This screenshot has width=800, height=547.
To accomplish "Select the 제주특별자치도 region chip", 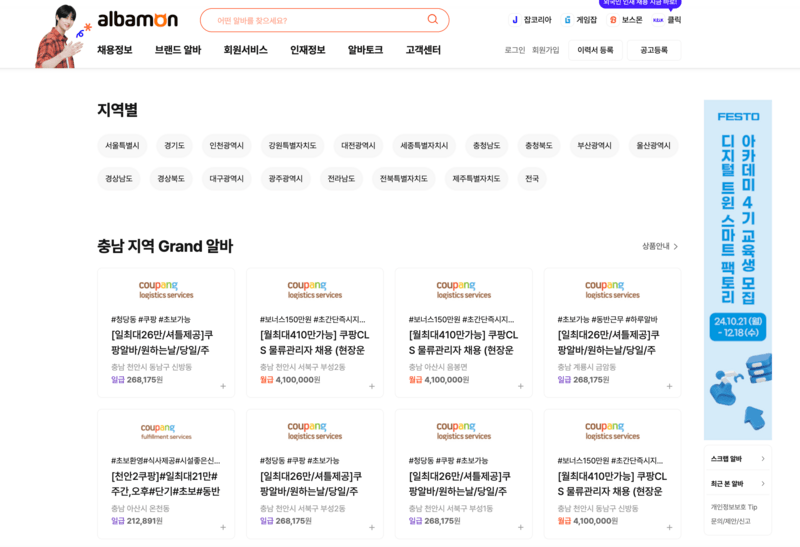I will click(477, 179).
